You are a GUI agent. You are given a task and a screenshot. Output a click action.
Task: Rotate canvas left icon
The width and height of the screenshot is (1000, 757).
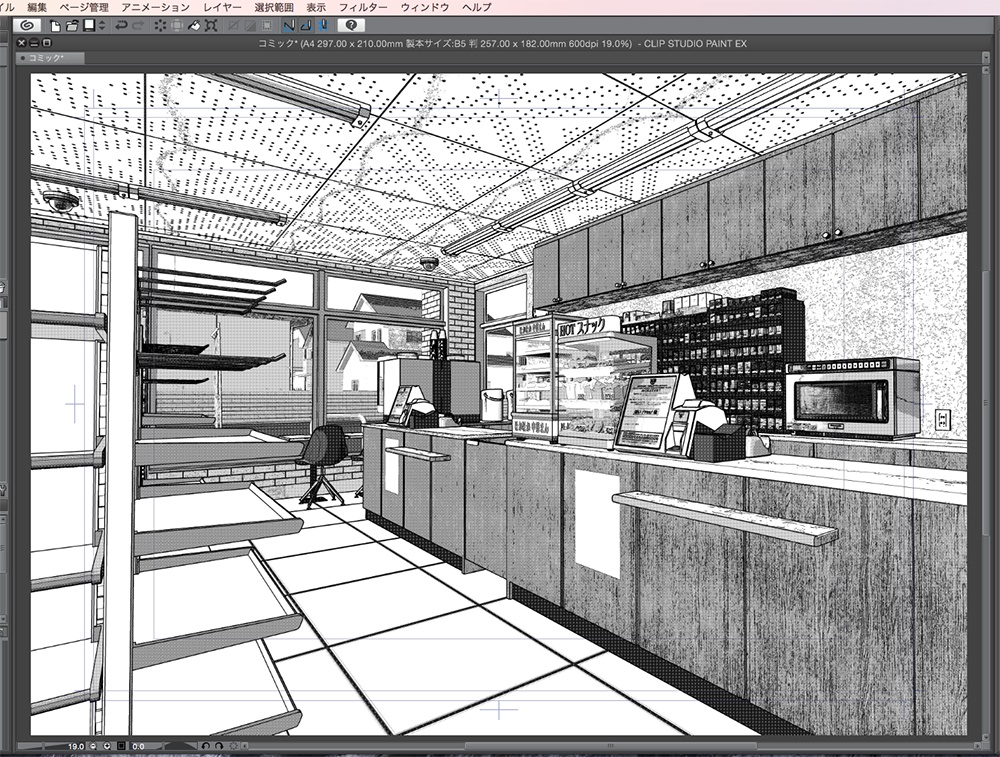pos(205,746)
